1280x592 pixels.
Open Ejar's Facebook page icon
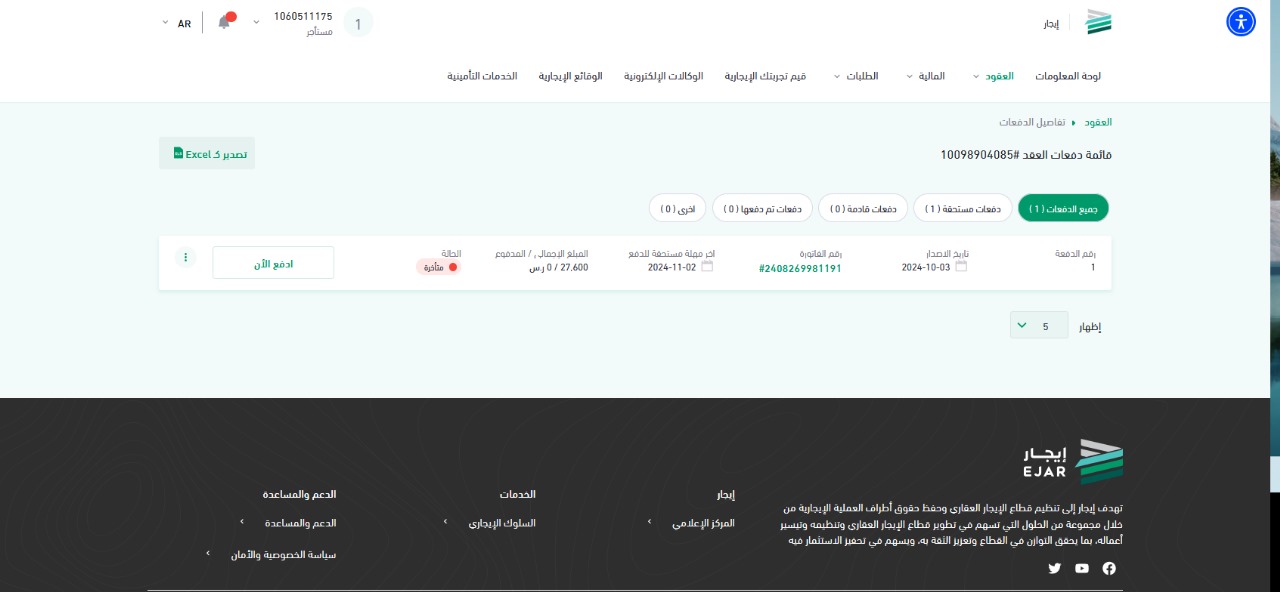(1108, 568)
